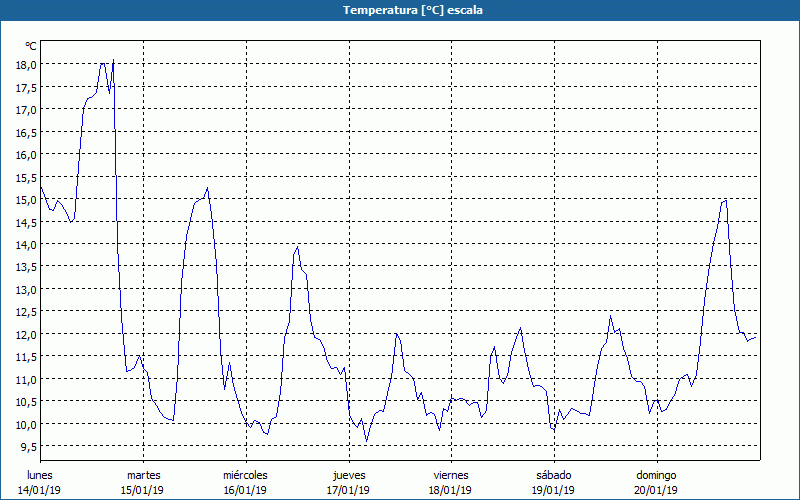Click the 15,0 axis value
Viewport: 800px width, 500px height.
pyautogui.click(x=28, y=199)
